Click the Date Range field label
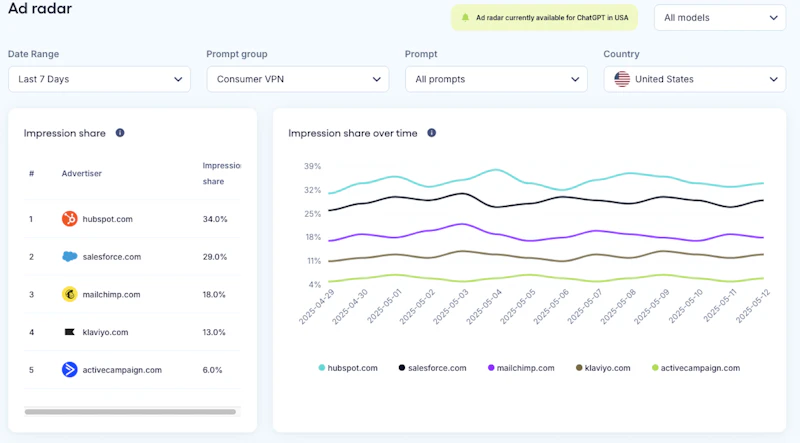 coord(33,54)
